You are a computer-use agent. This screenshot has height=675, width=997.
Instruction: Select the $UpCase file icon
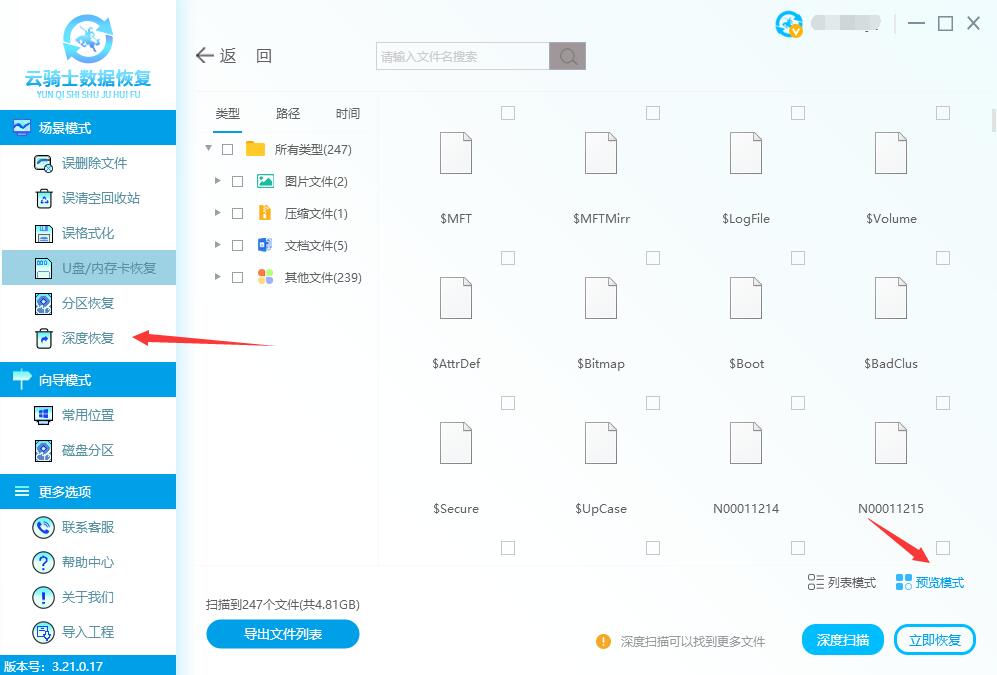pos(601,443)
